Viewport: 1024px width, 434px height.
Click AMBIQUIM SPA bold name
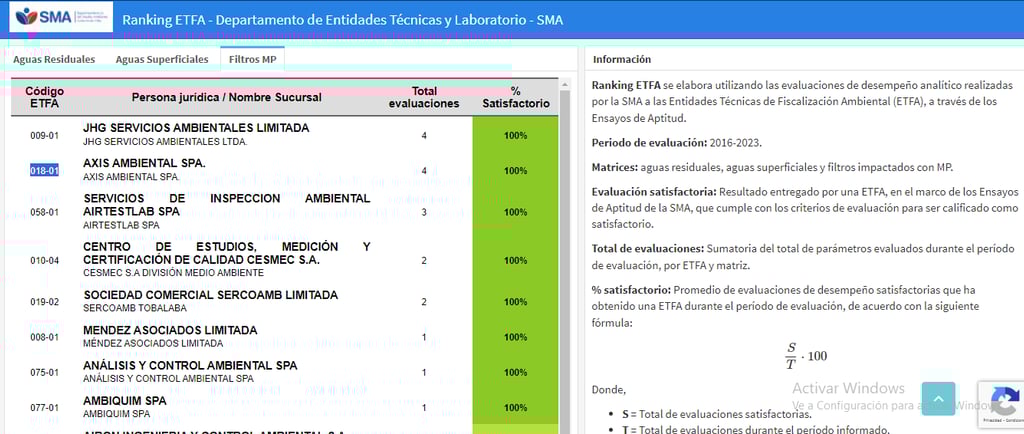pyautogui.click(x=125, y=401)
